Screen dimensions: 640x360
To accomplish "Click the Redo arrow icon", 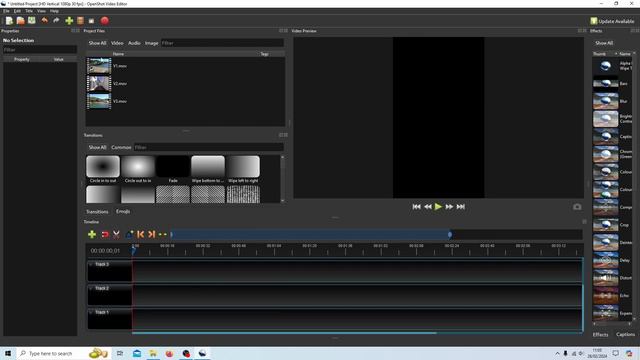I will pos(56,20).
